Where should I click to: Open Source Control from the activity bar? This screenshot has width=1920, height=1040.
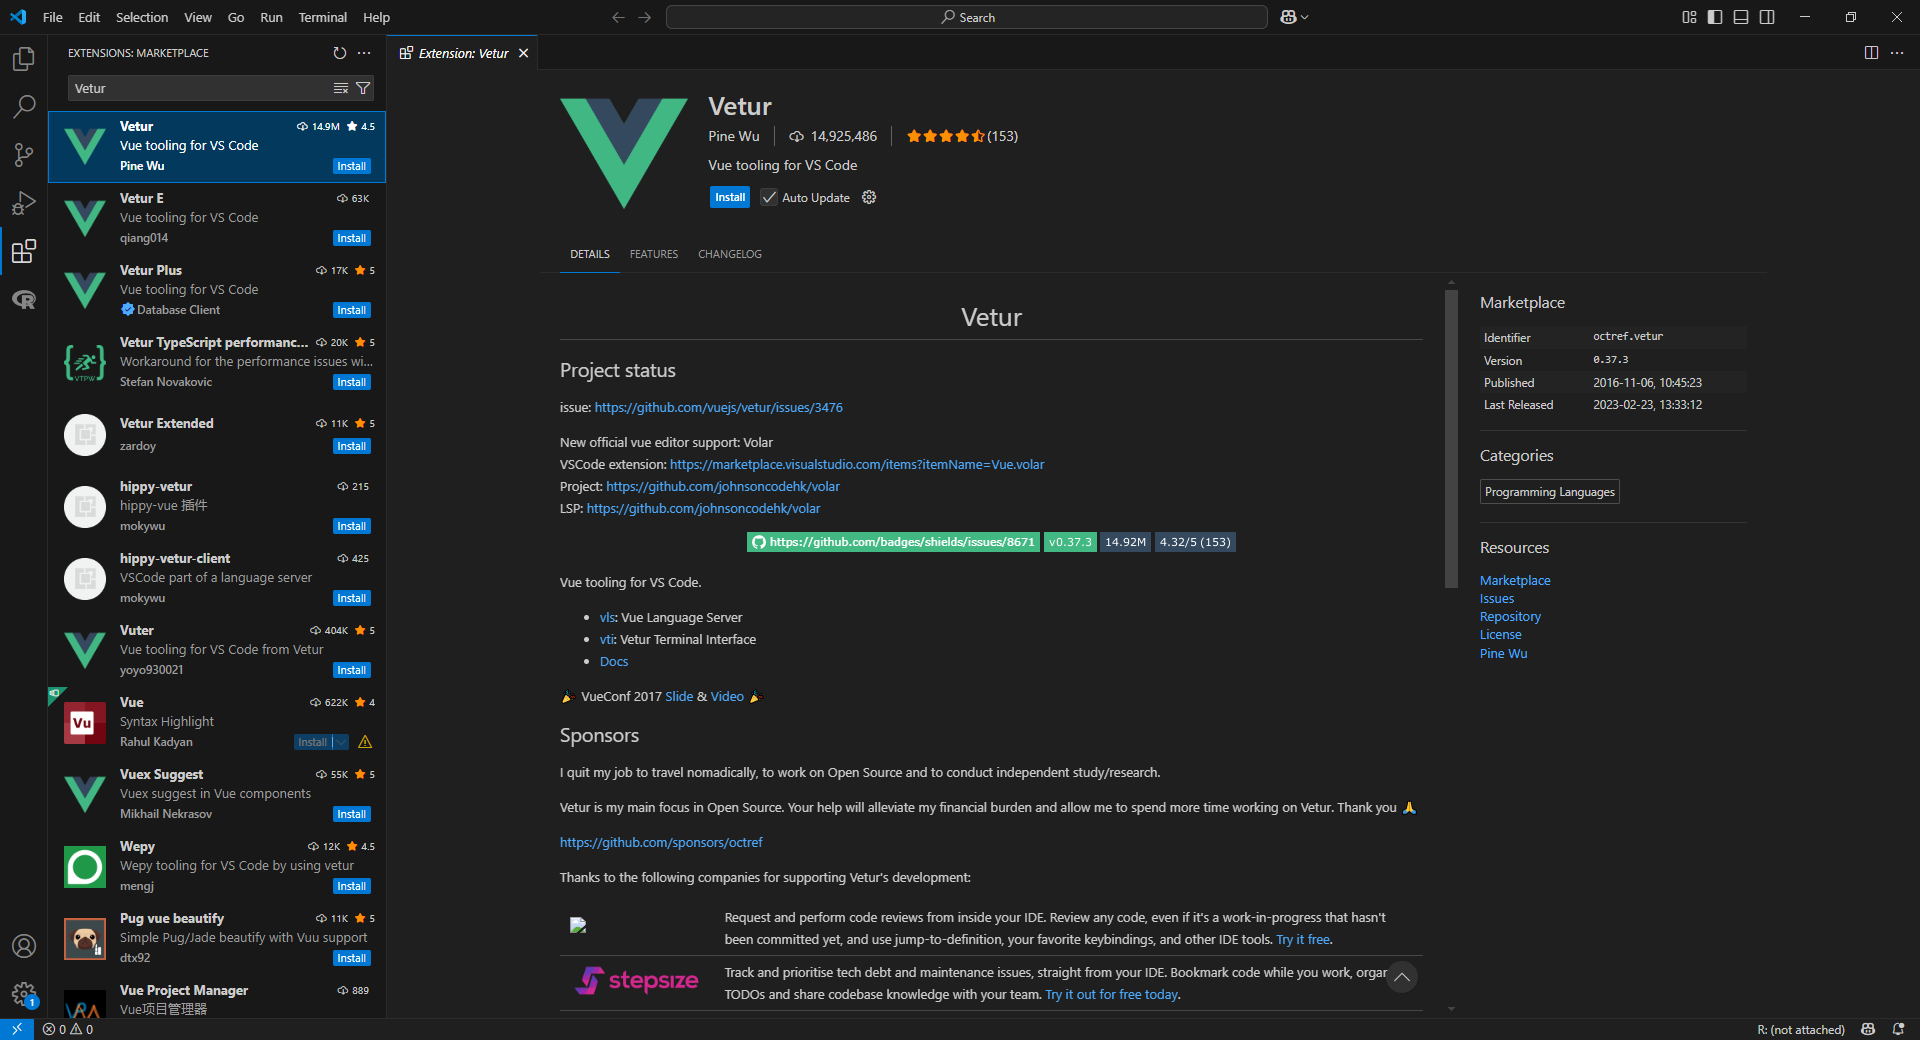coord(23,155)
